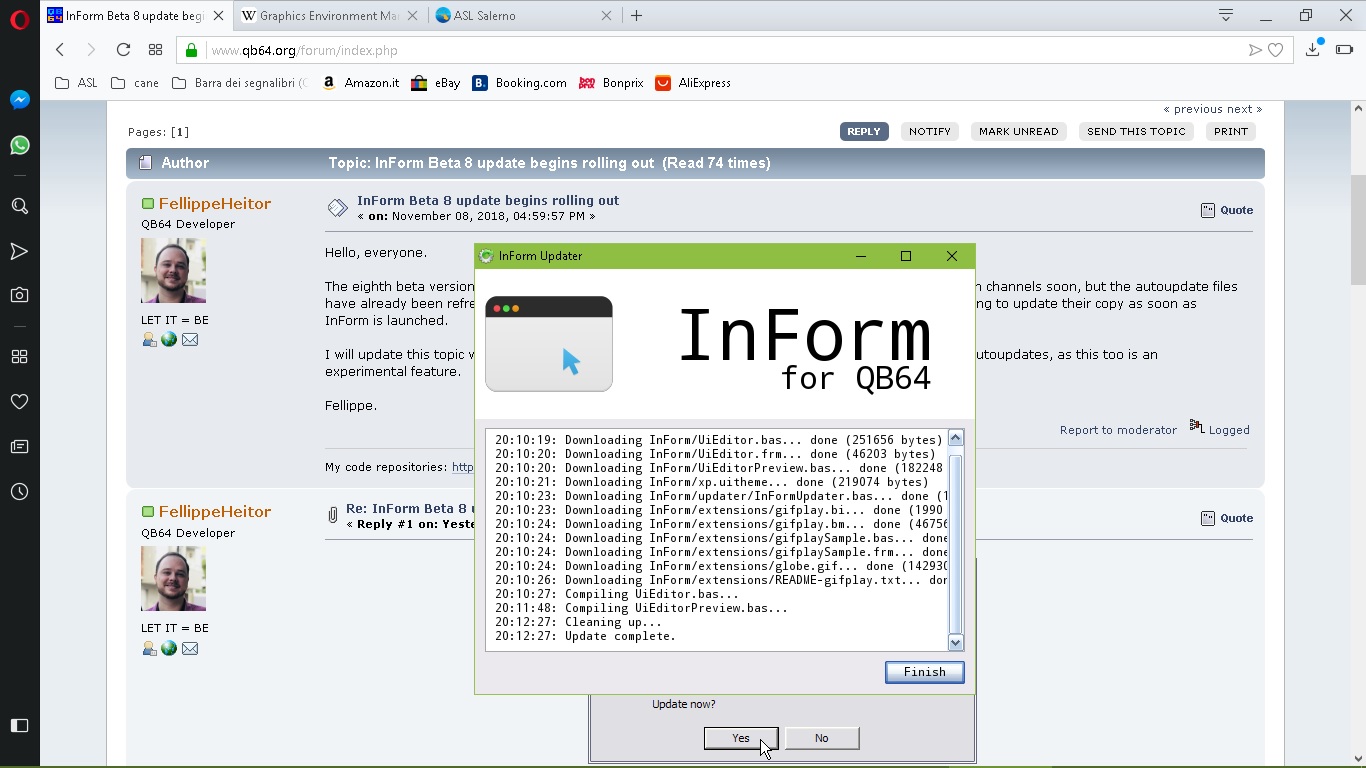Open history clock icon in sidebar
The width and height of the screenshot is (1366, 768).
[x=19, y=492]
